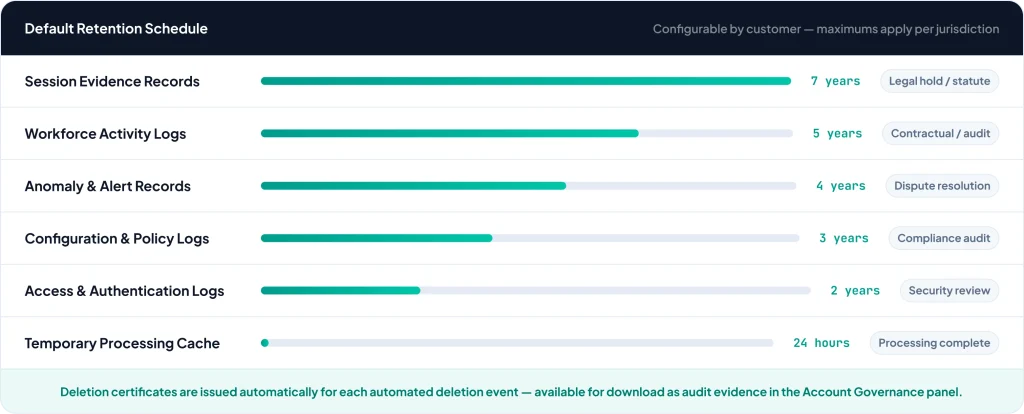The width and height of the screenshot is (1024, 414).
Task: Click the 24 hours retention value
Action: click(821, 343)
